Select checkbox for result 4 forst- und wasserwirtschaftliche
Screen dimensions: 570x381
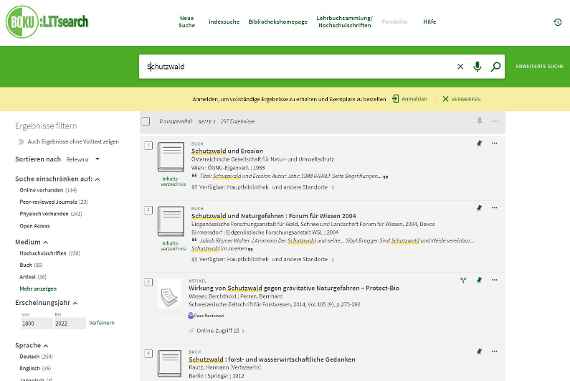click(148, 353)
